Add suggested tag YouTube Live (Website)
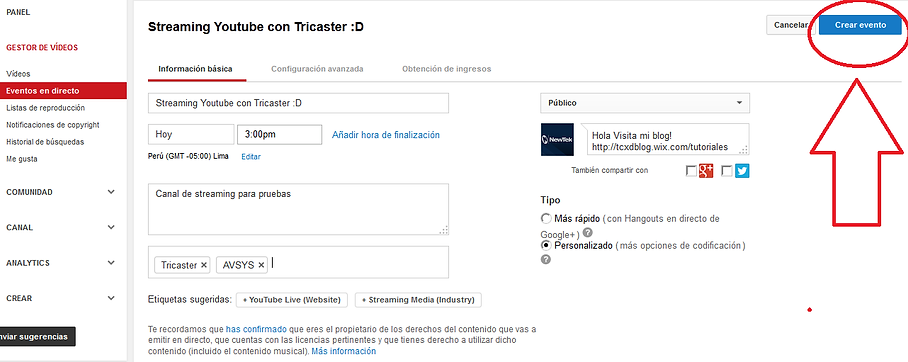 coord(292,300)
